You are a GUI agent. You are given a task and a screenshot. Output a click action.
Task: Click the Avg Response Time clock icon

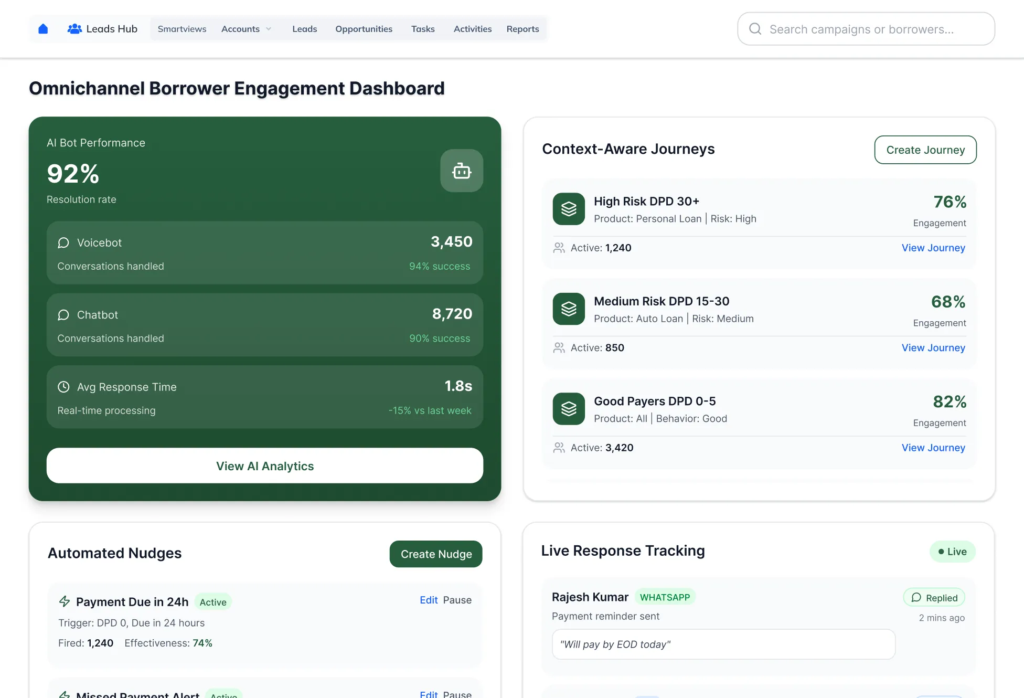pyautogui.click(x=63, y=387)
